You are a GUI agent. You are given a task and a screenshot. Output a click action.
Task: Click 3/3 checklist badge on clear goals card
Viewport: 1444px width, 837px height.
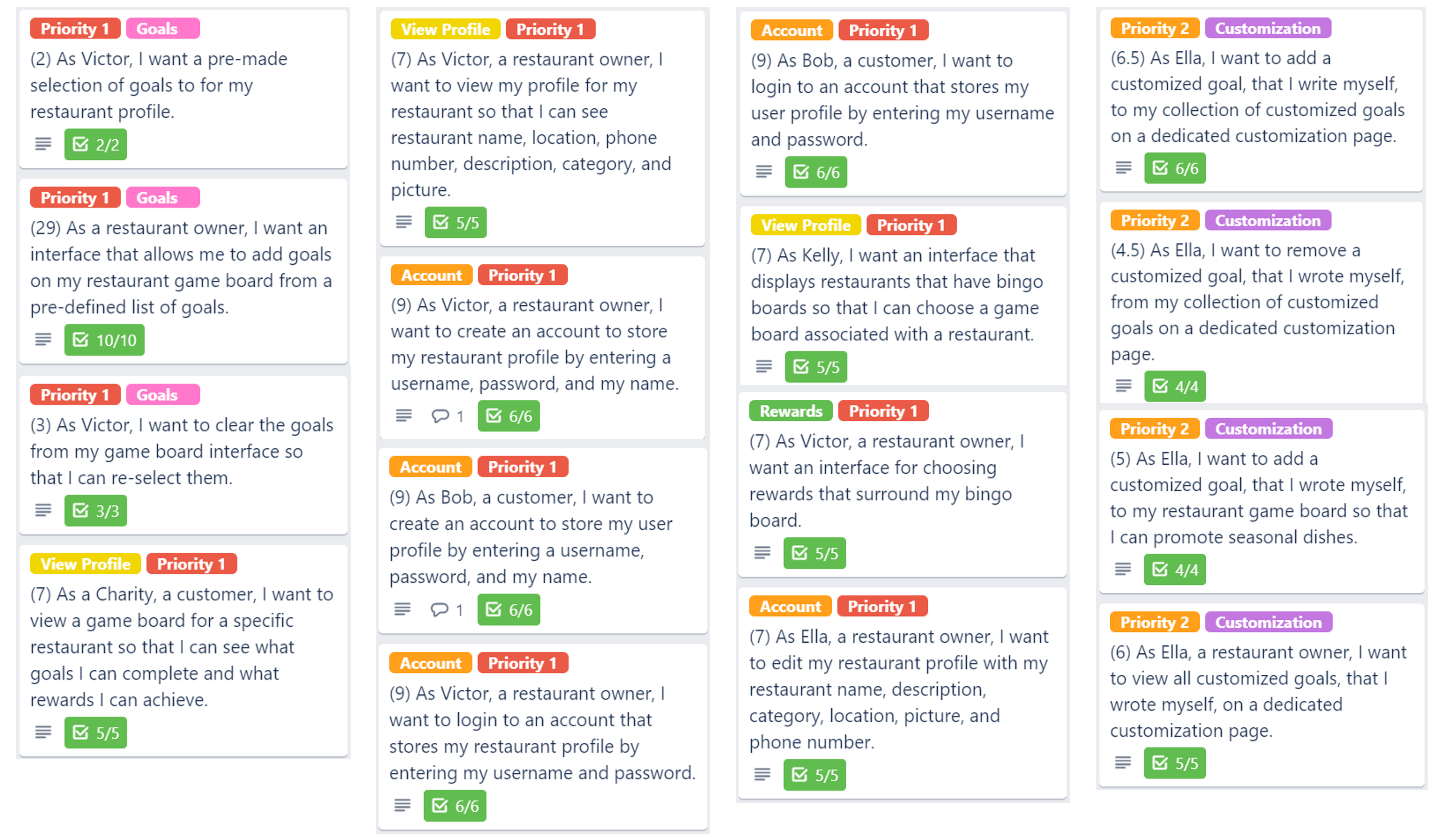(x=96, y=511)
